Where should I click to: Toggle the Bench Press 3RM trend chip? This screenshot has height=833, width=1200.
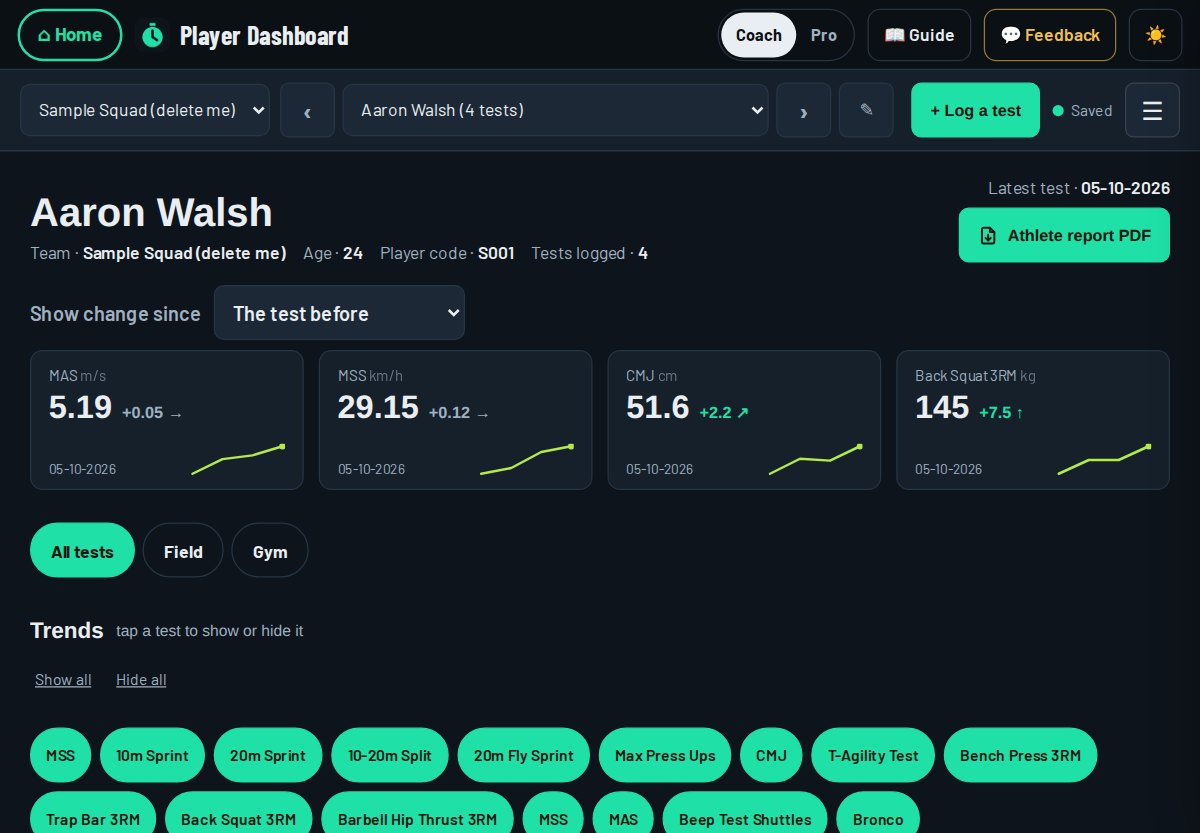click(x=1020, y=755)
